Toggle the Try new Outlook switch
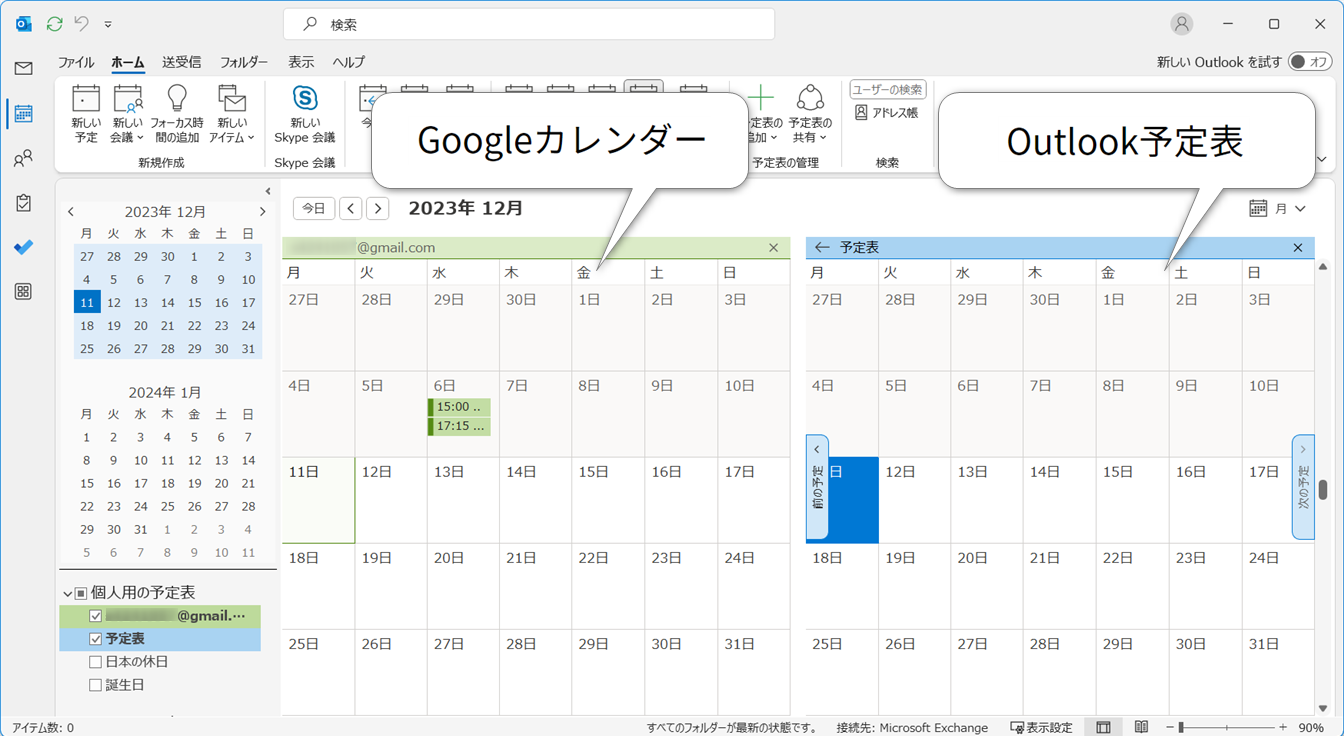 1309,62
